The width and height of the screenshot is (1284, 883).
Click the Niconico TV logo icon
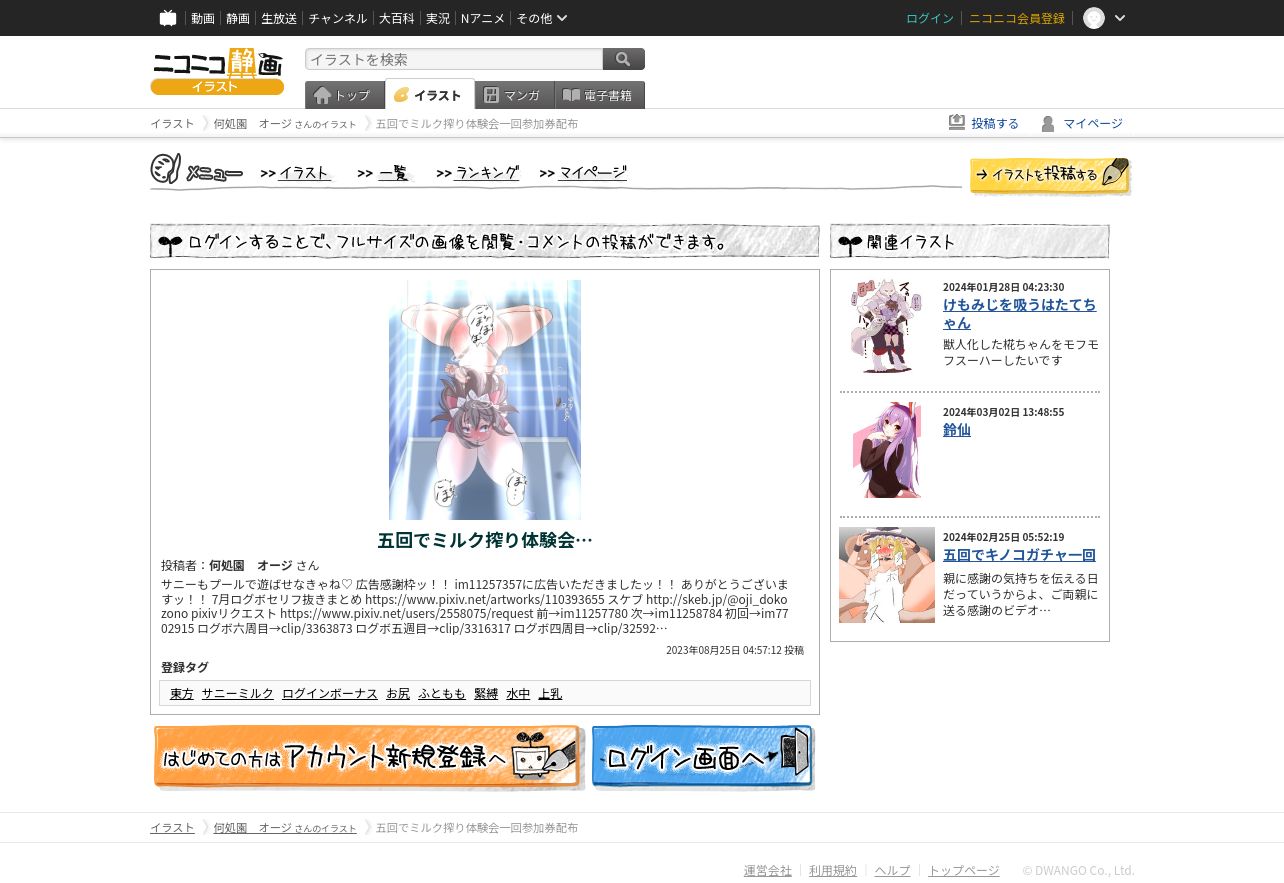pyautogui.click(x=168, y=18)
